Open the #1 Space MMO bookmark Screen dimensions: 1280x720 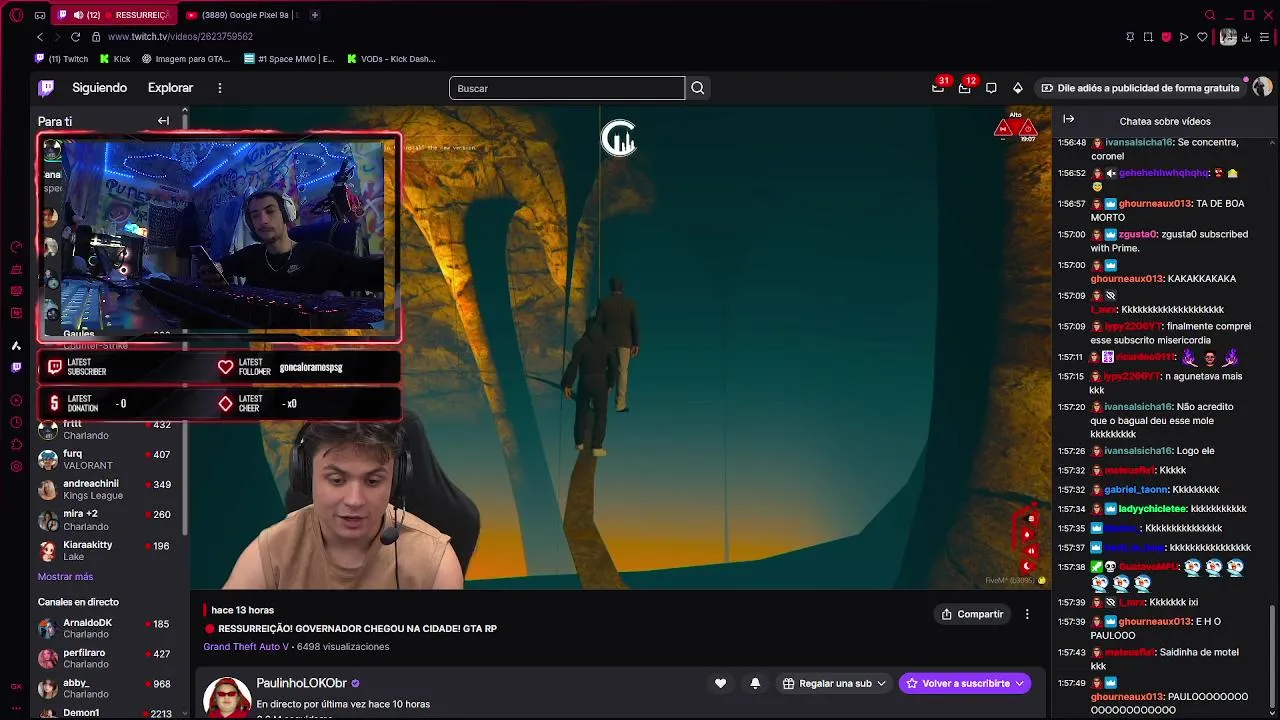tap(289, 59)
